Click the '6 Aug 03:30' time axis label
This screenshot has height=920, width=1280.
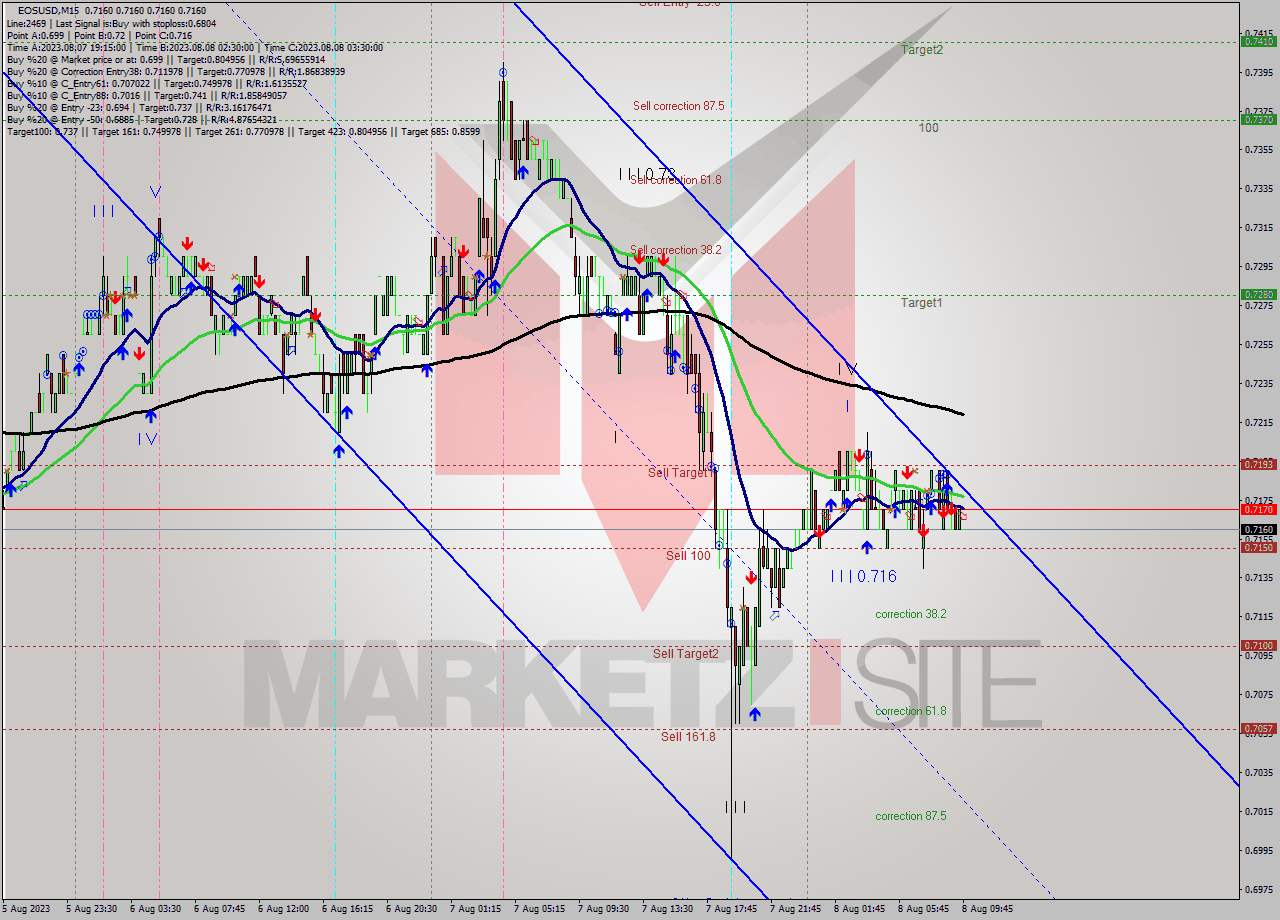coord(155,909)
